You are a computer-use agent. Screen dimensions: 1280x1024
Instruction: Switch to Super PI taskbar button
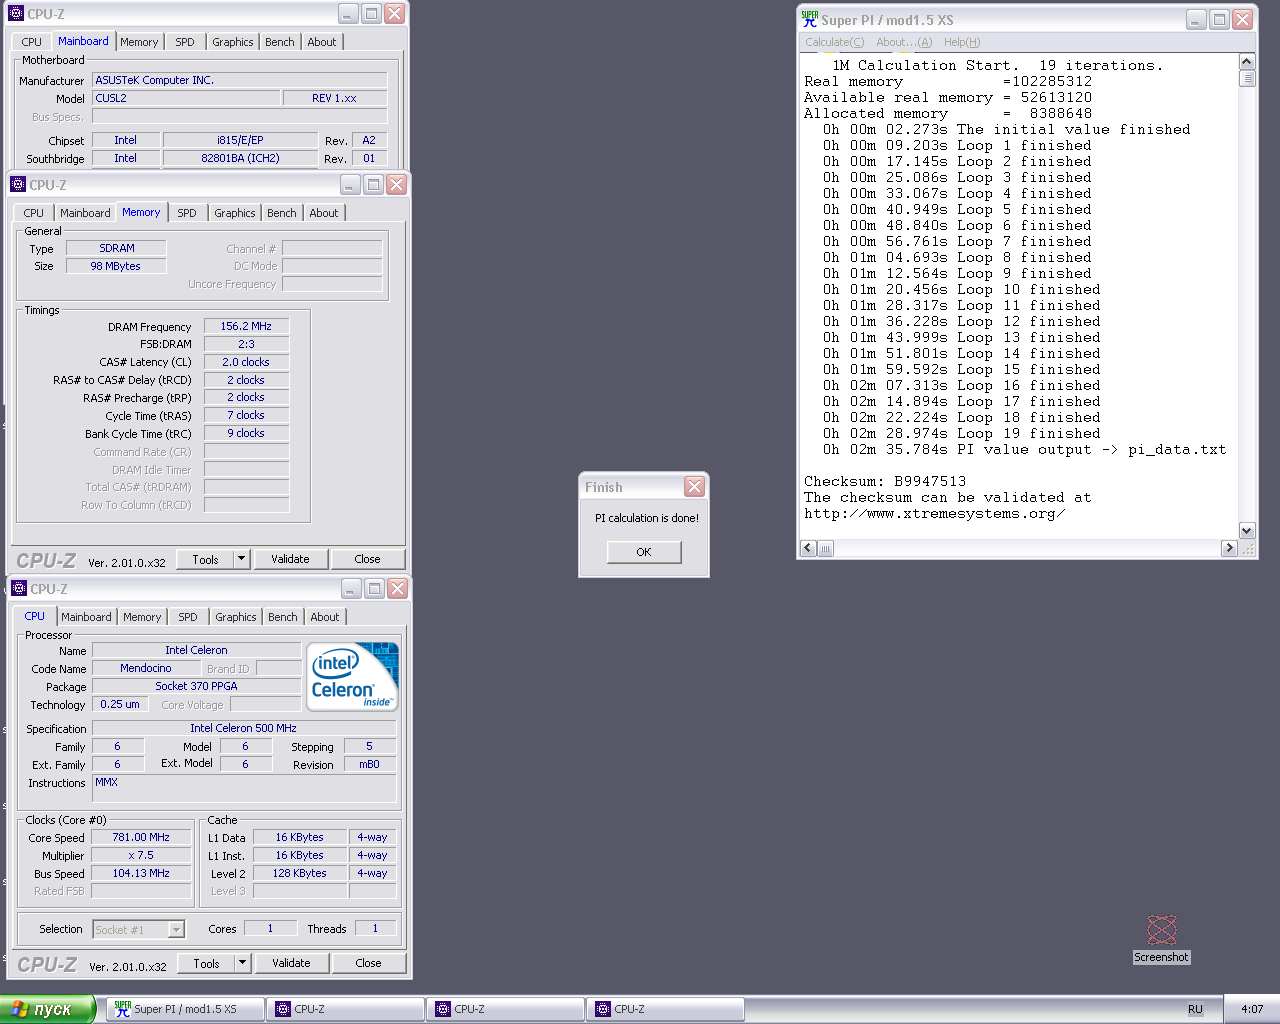click(x=186, y=1009)
